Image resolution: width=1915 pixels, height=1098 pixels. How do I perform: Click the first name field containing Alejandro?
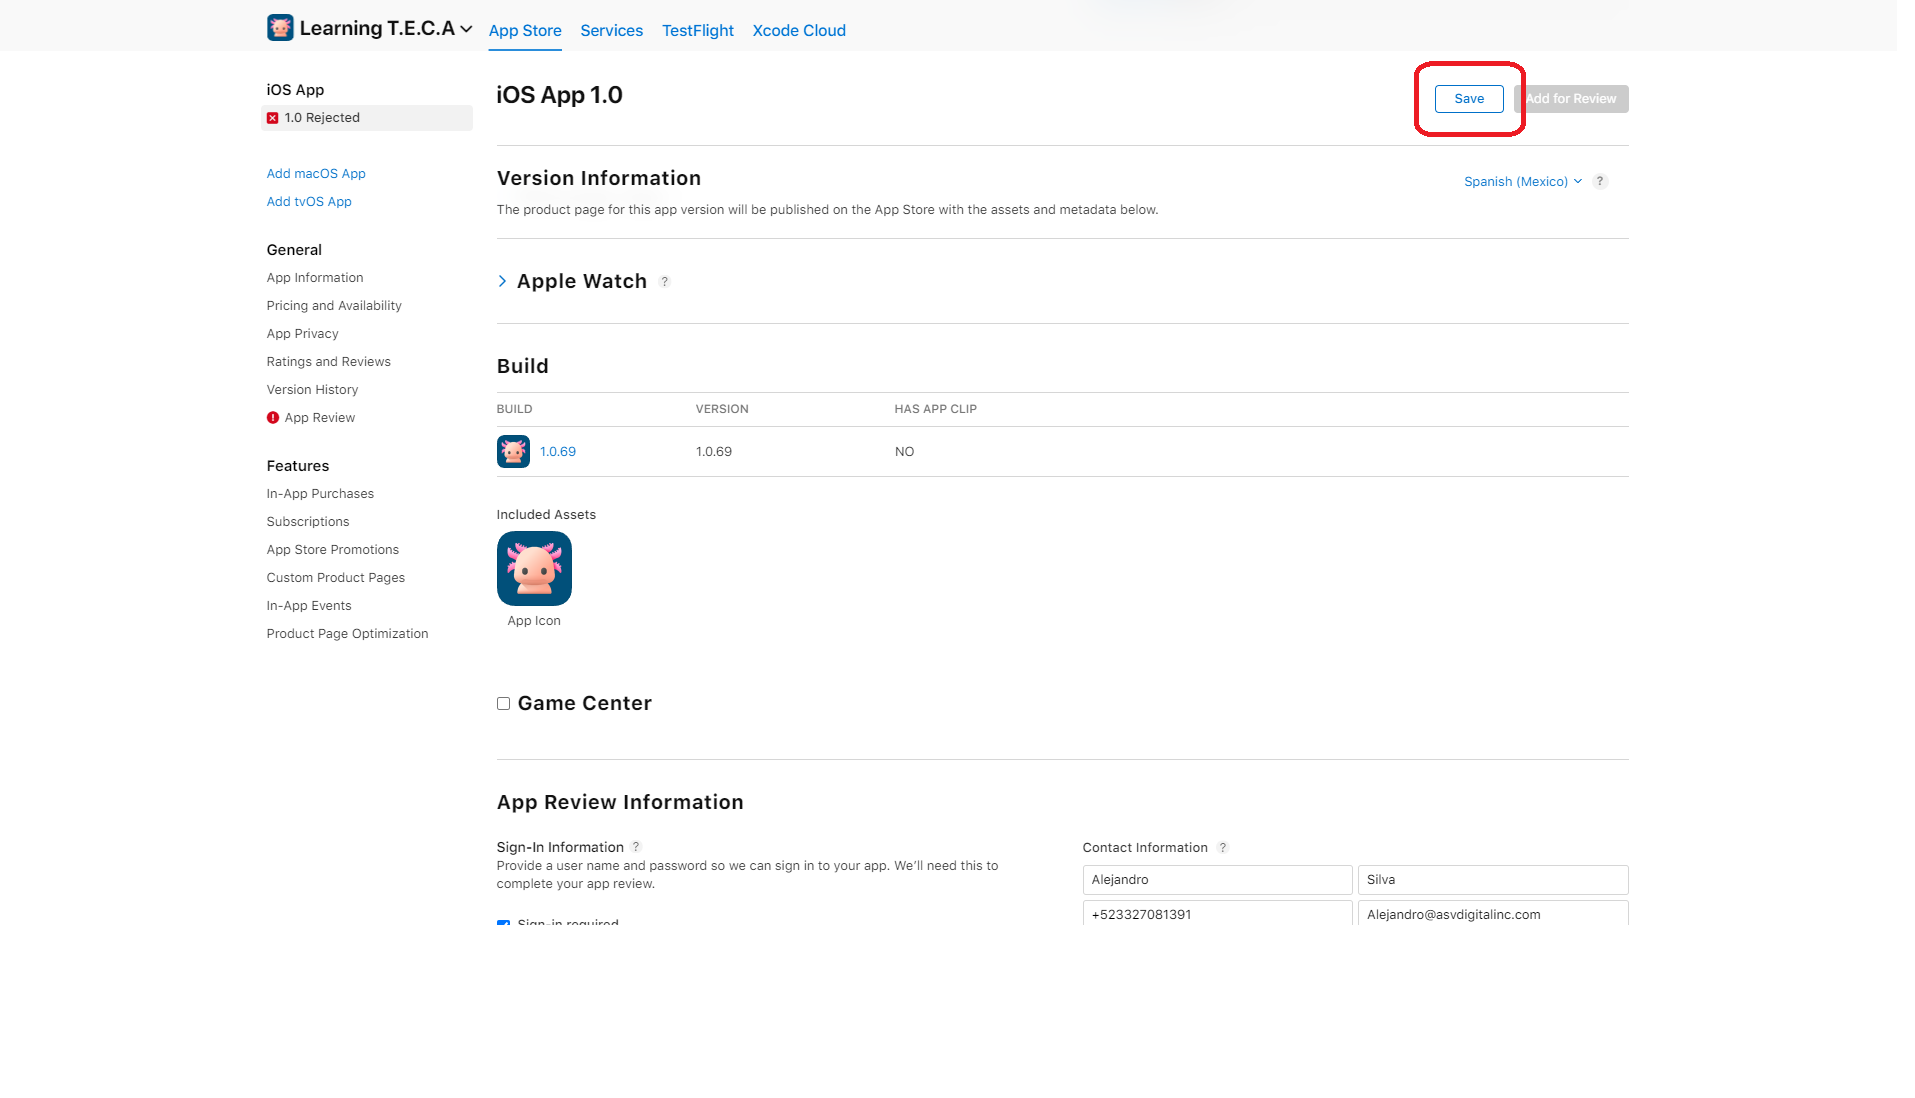(1216, 880)
